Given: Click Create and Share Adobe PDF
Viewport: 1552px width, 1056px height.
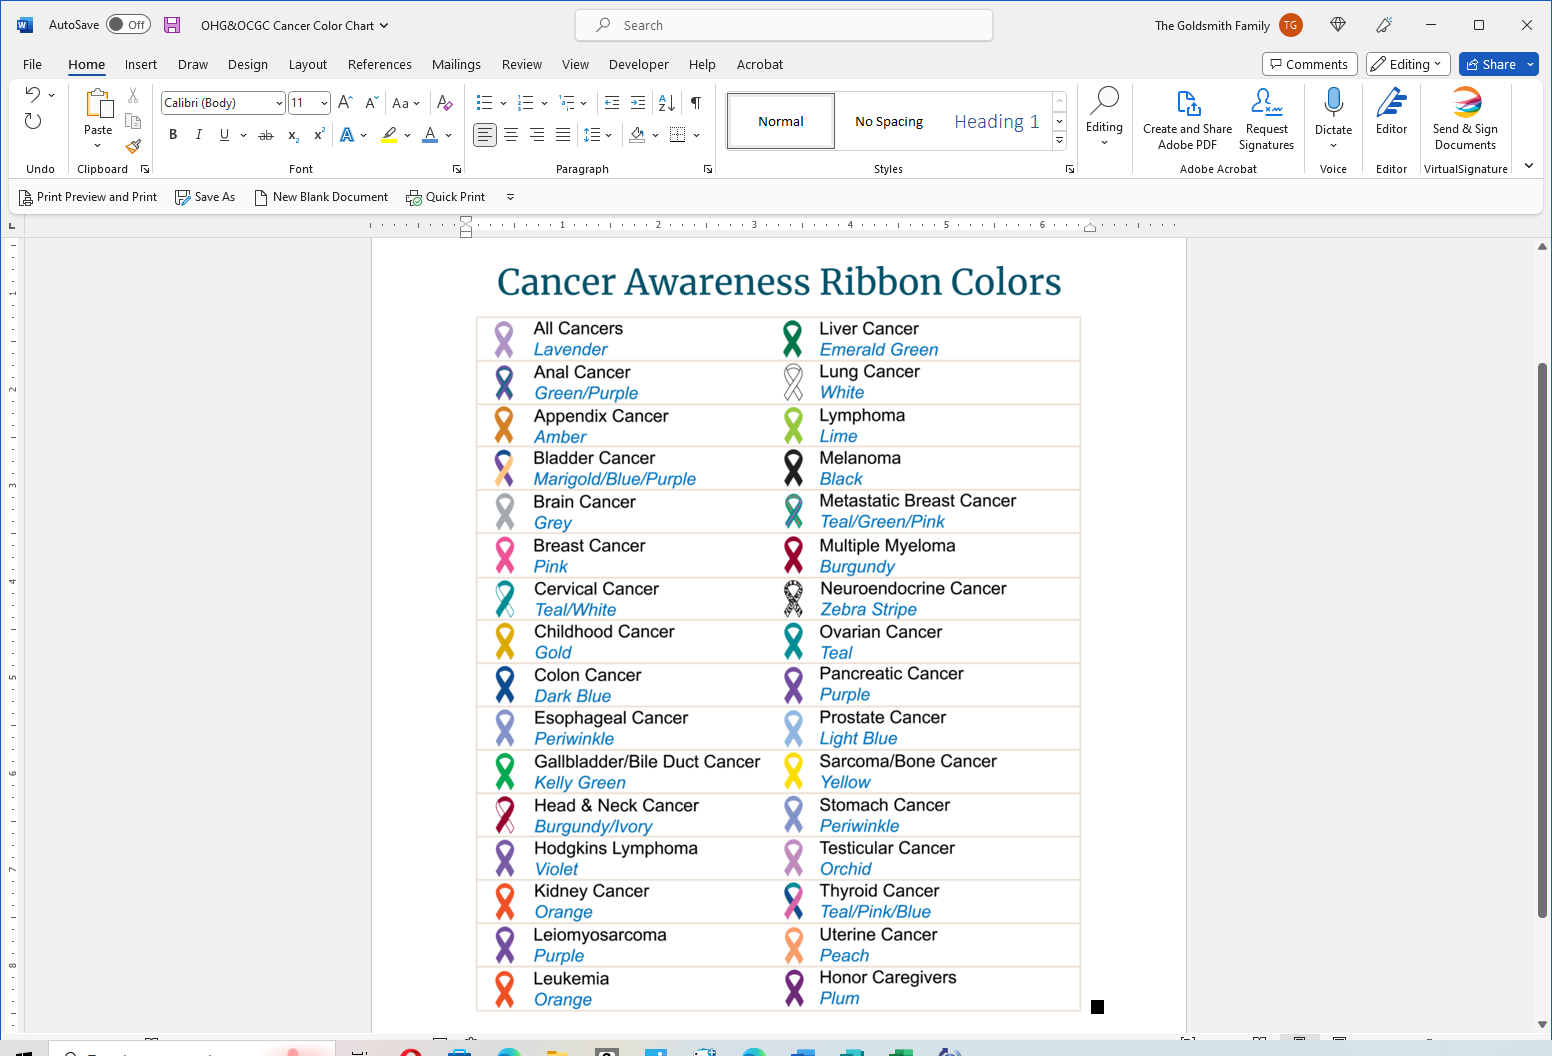Looking at the screenshot, I should (x=1187, y=118).
